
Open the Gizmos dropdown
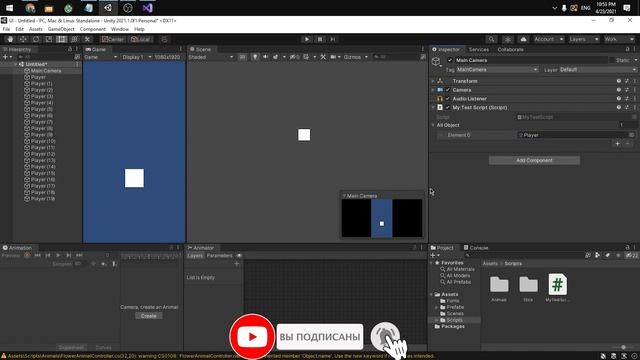point(356,57)
